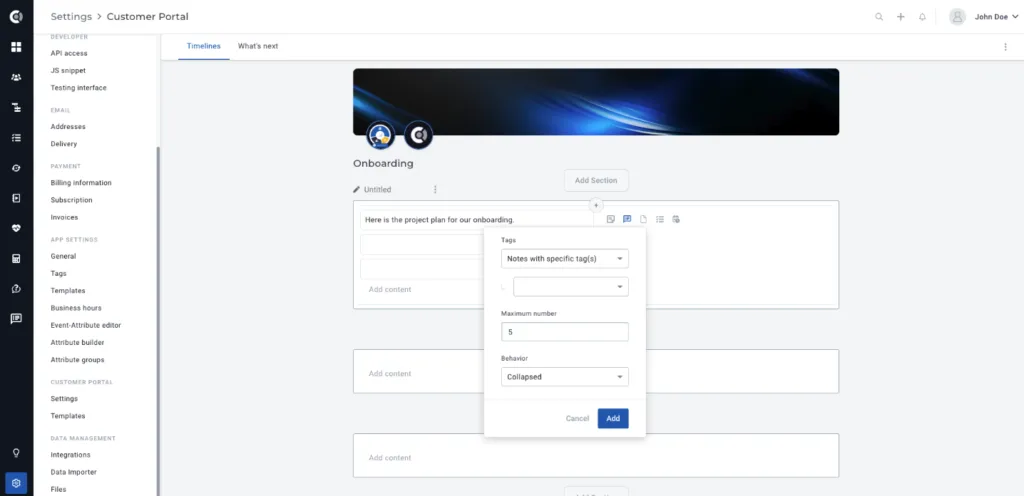1024x496 pixels.
Task: Open the circular sync icon in left rail
Action: (x=16, y=168)
